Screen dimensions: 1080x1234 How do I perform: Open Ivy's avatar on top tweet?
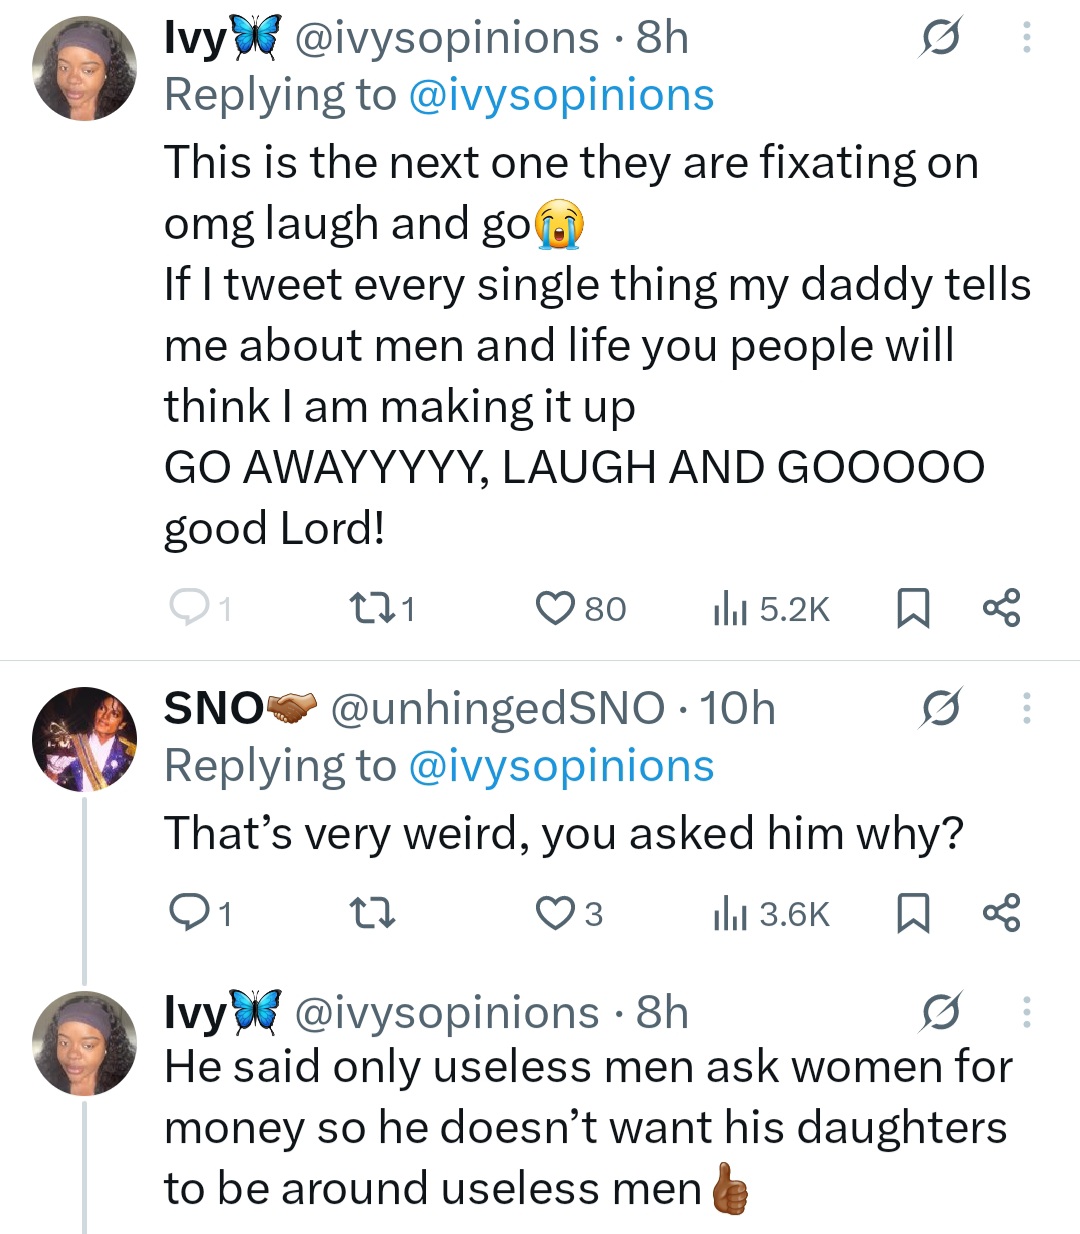[x=84, y=69]
